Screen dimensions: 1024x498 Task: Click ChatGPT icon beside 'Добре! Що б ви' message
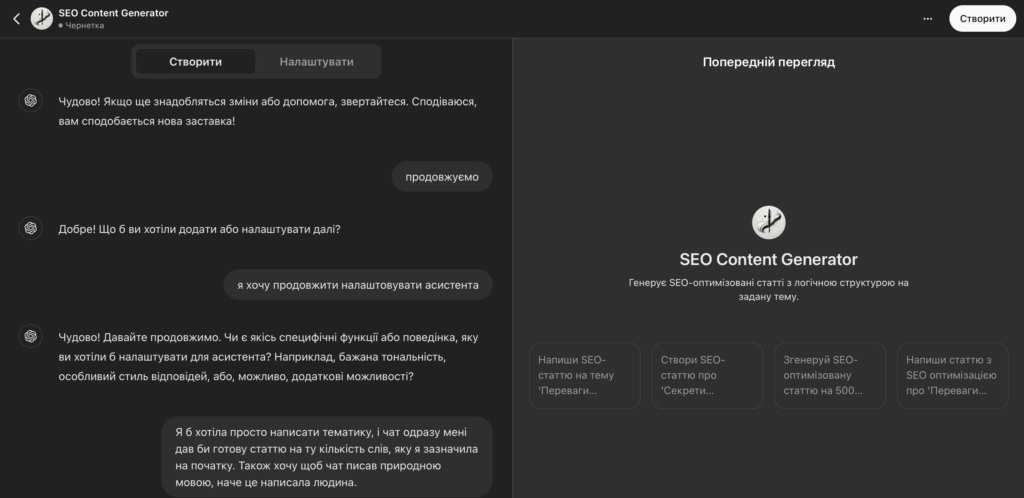pos(31,228)
